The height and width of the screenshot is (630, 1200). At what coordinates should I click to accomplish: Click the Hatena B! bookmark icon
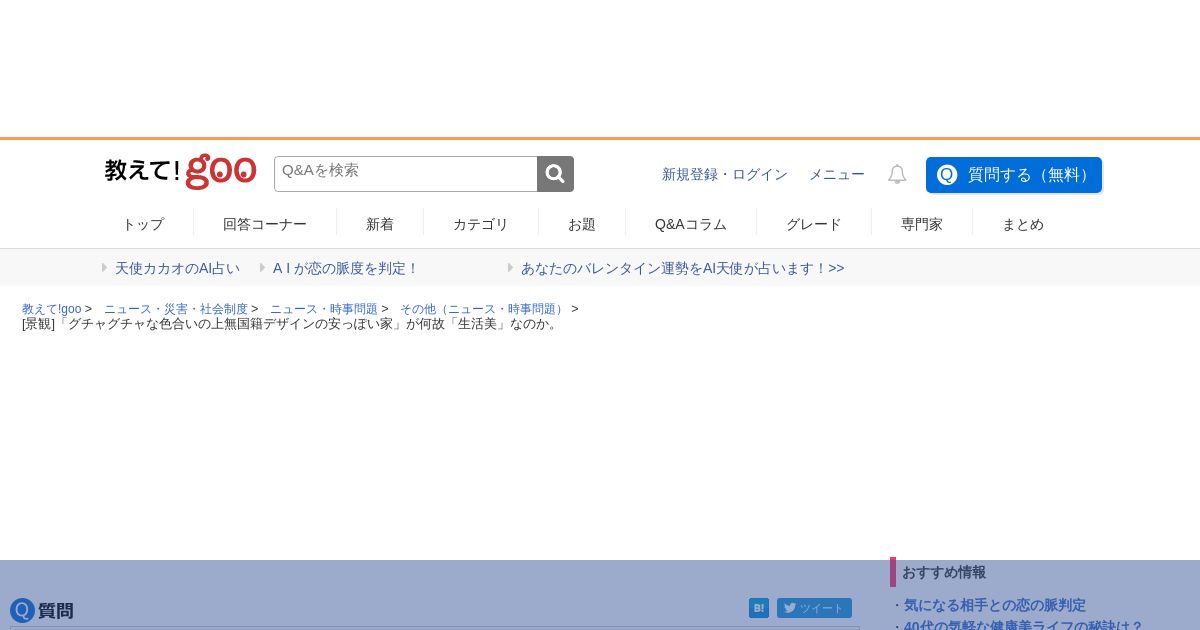(x=759, y=608)
